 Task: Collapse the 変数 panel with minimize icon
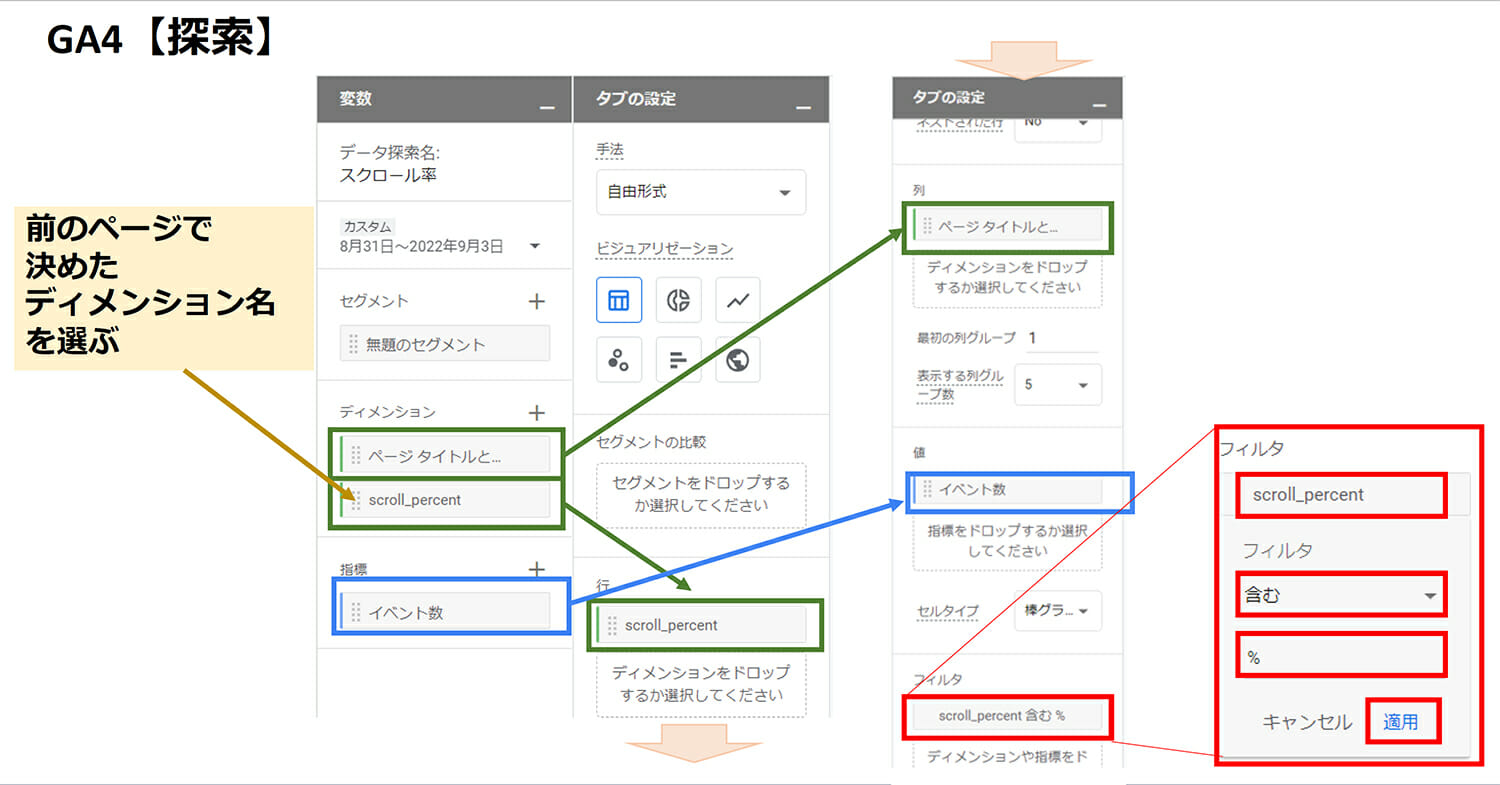click(547, 103)
